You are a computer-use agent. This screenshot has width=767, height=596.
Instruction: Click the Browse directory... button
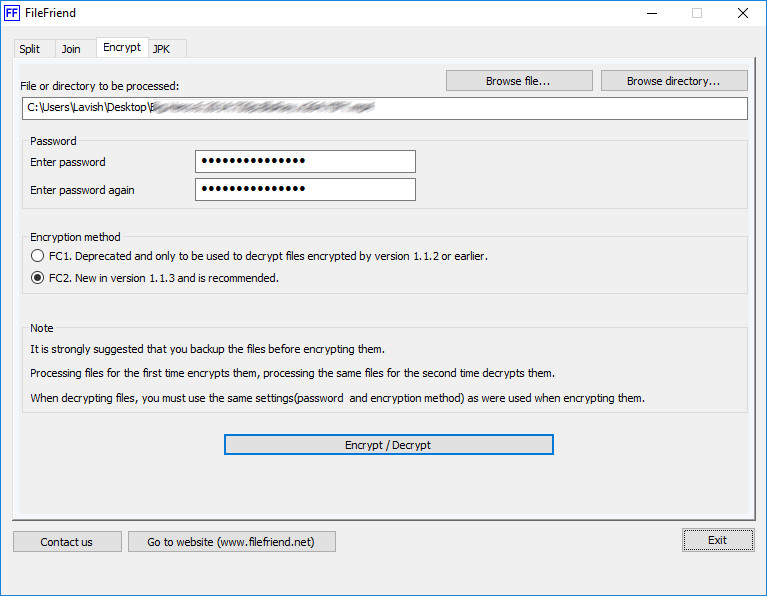(674, 81)
